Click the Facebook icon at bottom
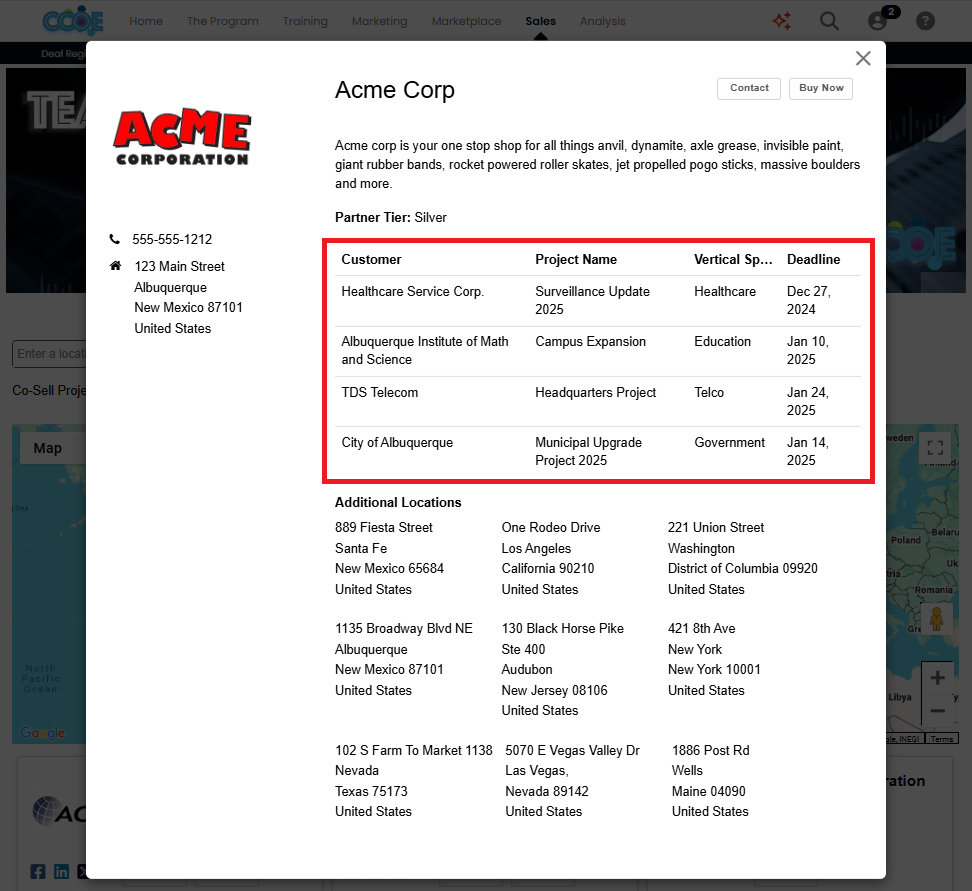Screen dimensions: 972x891 [x=38, y=871]
